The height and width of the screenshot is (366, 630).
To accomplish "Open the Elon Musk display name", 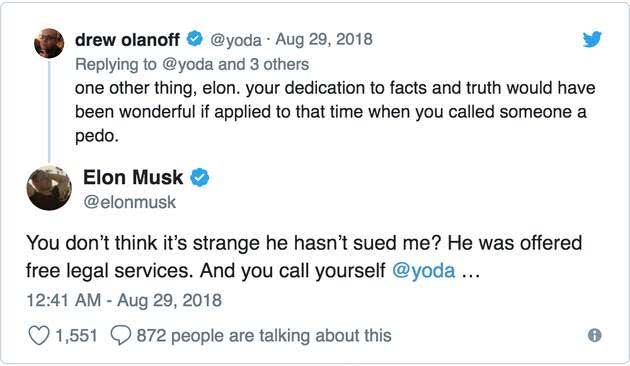I will 133,177.
